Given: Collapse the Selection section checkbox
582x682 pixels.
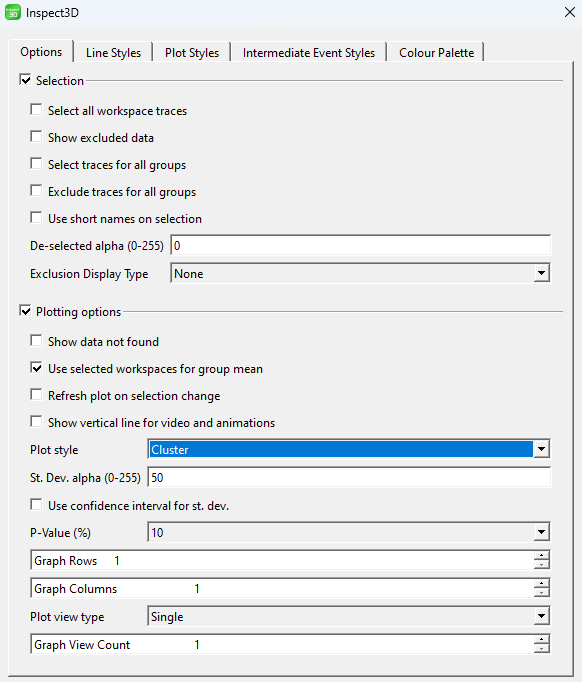Looking at the screenshot, I should pyautogui.click(x=25, y=80).
